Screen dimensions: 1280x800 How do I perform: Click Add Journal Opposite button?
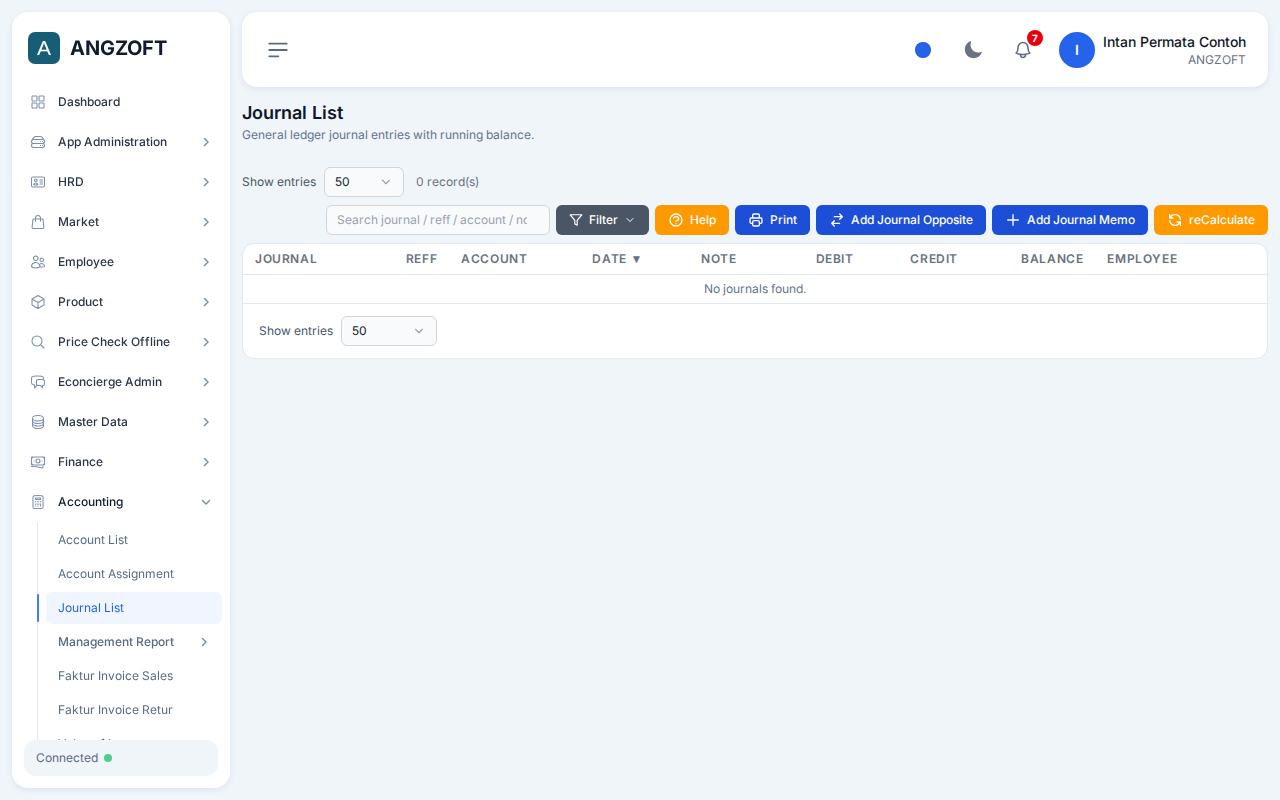coord(901,220)
